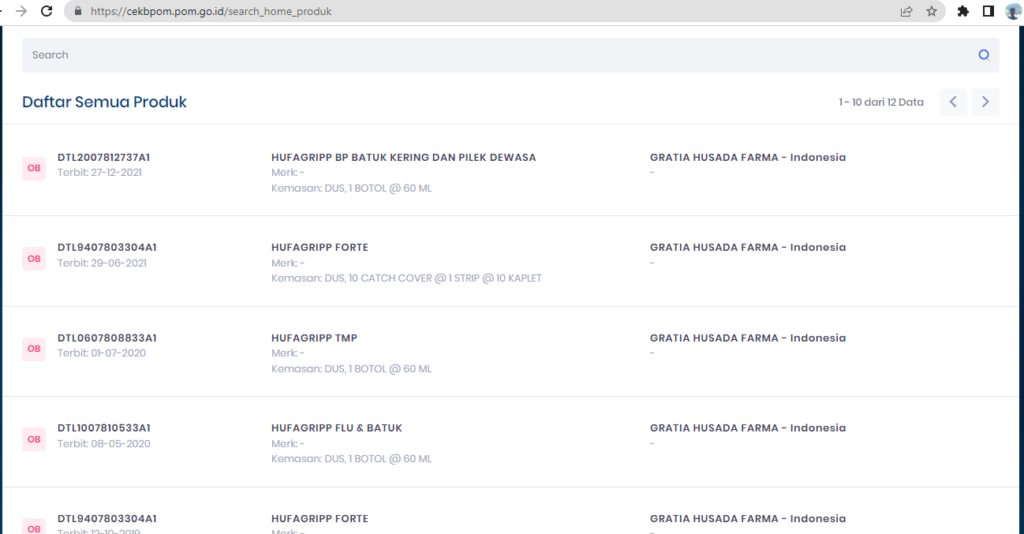Toggle the browser side panel icon

tap(988, 11)
